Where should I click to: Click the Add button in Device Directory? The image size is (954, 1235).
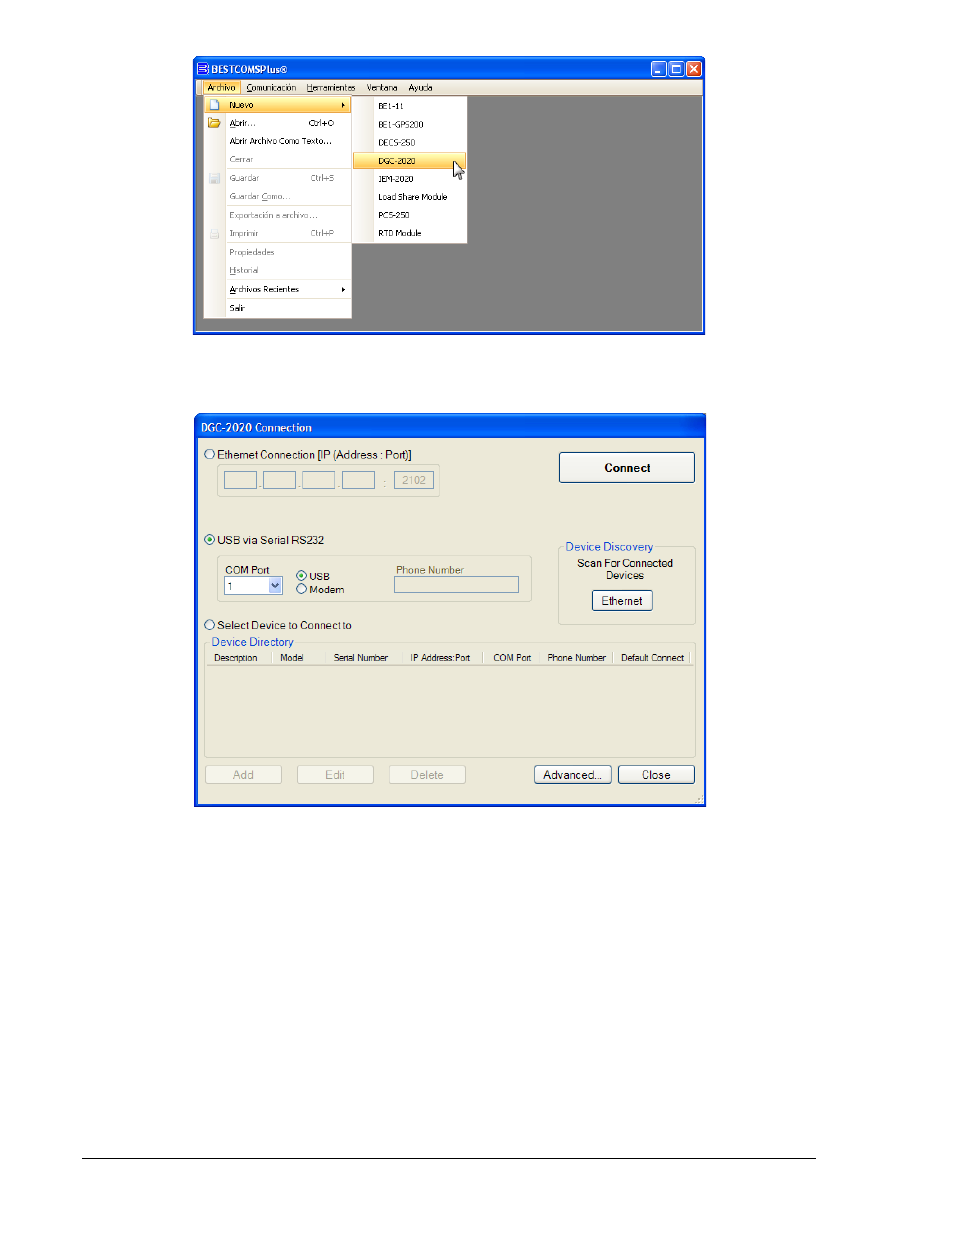pos(243,775)
